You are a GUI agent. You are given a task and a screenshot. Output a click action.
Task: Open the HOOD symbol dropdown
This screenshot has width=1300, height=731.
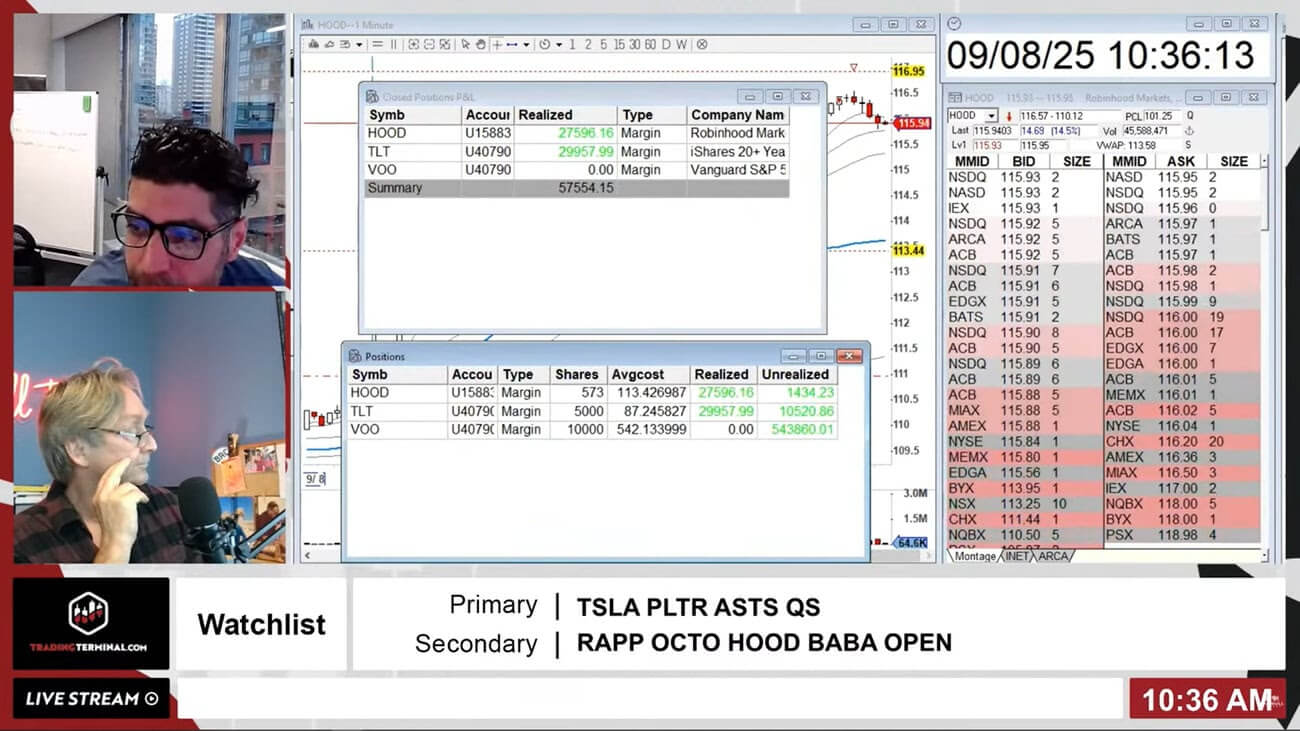(x=991, y=116)
